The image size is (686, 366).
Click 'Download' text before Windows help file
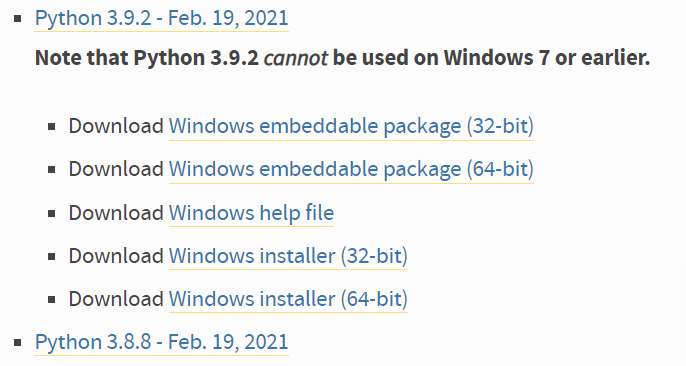[x=116, y=213]
